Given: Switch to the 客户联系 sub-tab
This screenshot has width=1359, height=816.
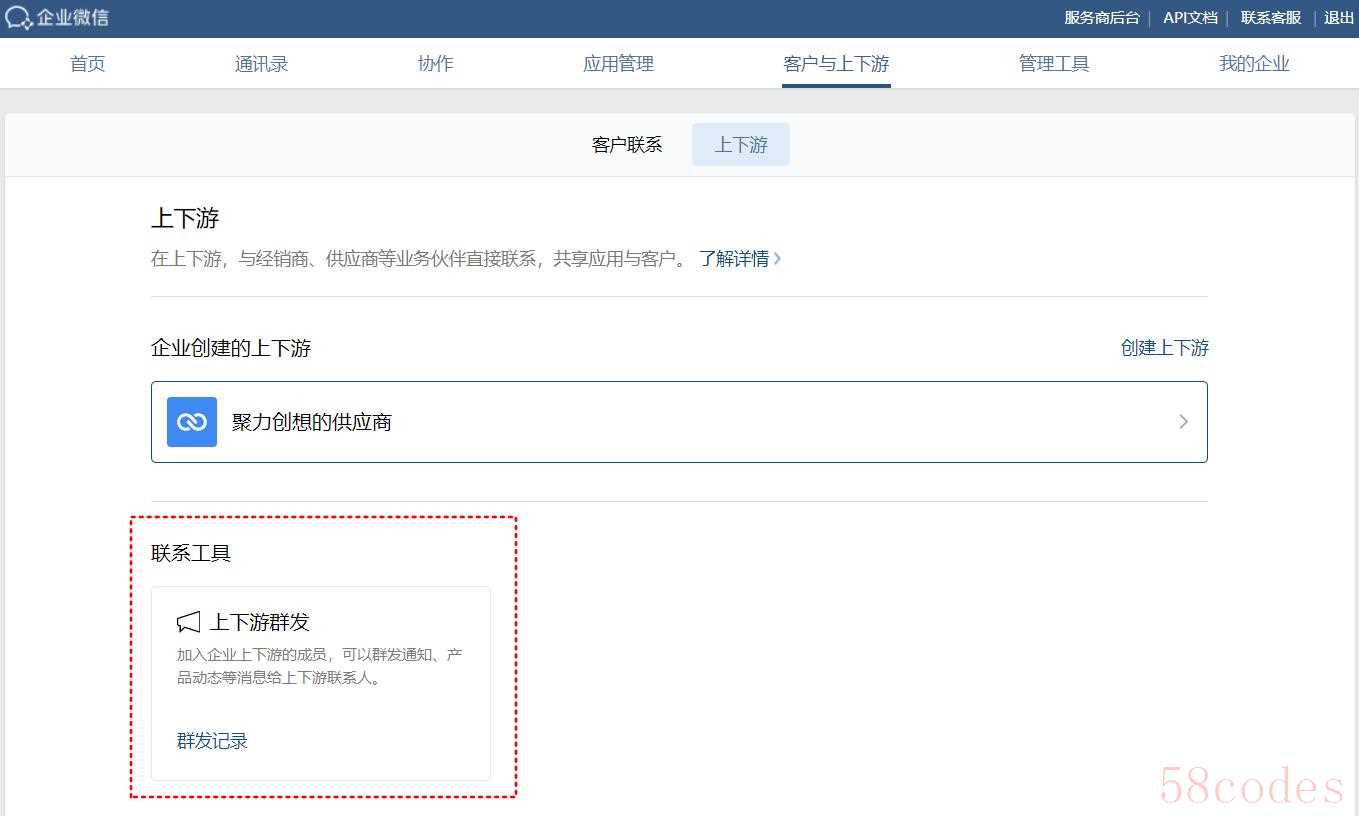Looking at the screenshot, I should point(627,145).
